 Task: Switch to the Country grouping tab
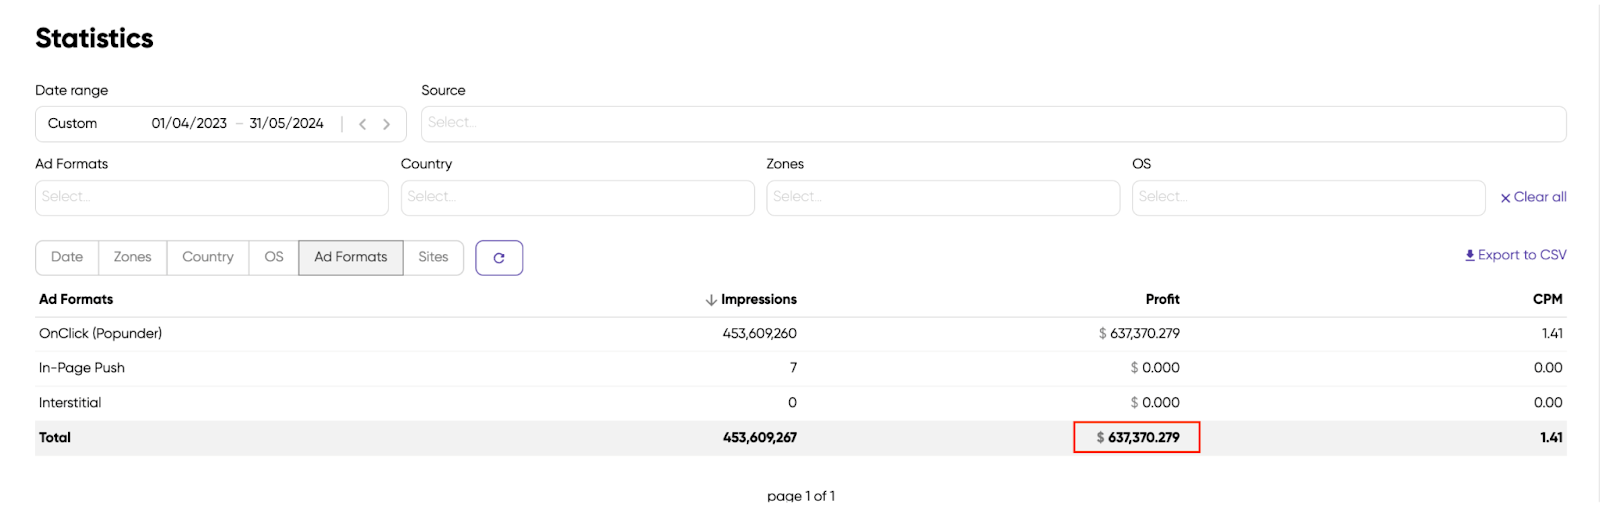pos(208,257)
